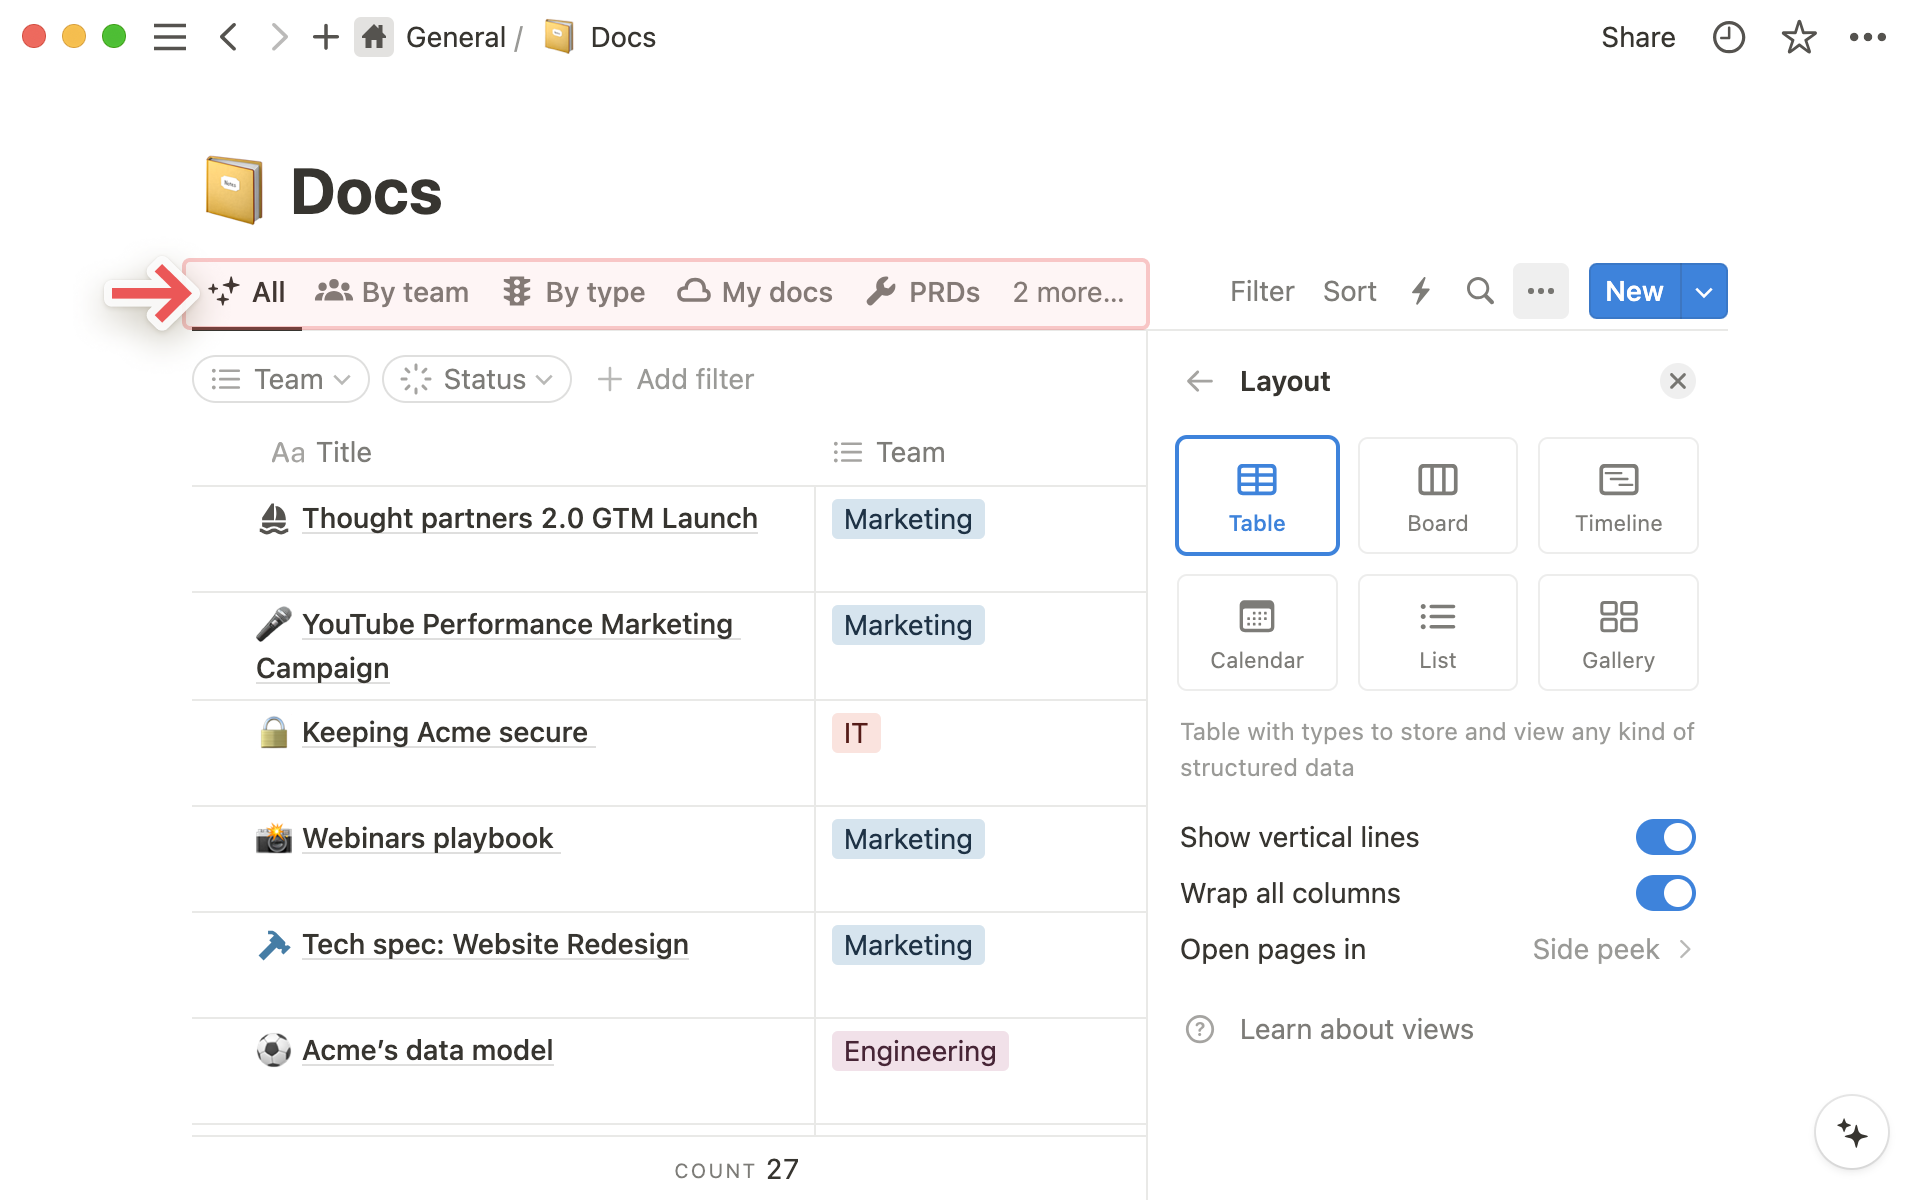Click the Share button
1920x1200 pixels.
coord(1637,38)
